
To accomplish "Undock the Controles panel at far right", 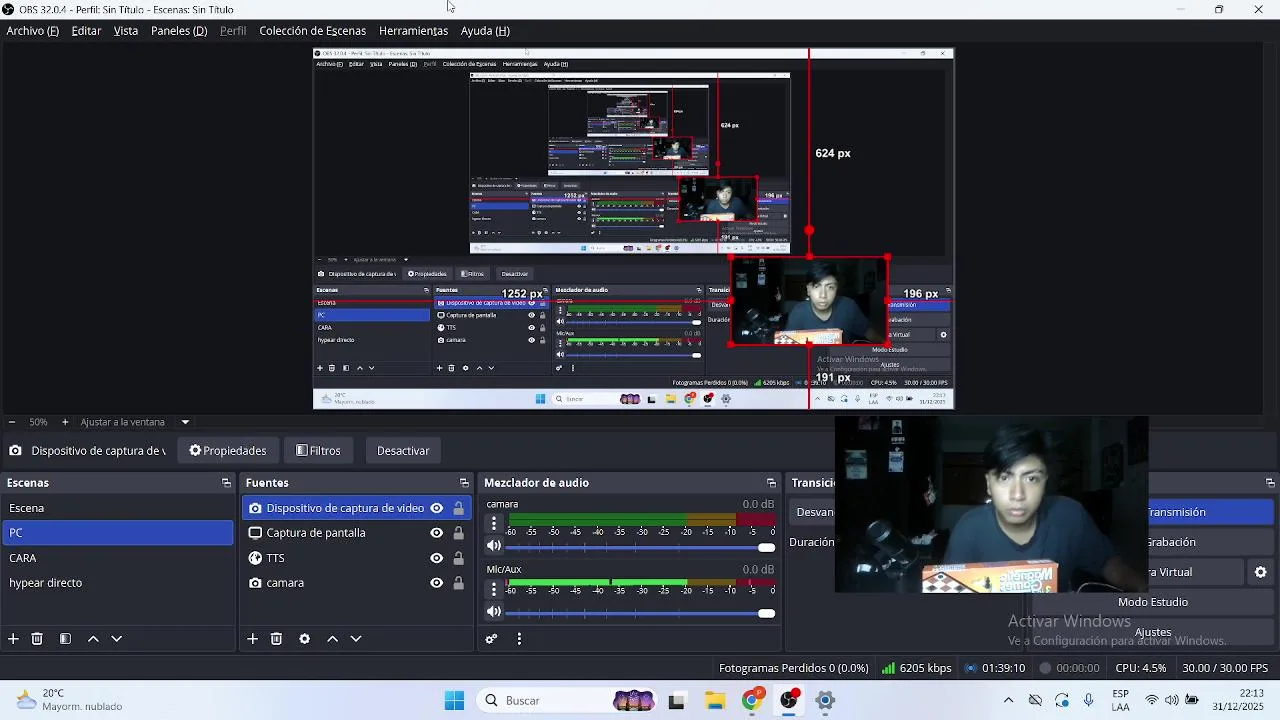I will [1271, 483].
